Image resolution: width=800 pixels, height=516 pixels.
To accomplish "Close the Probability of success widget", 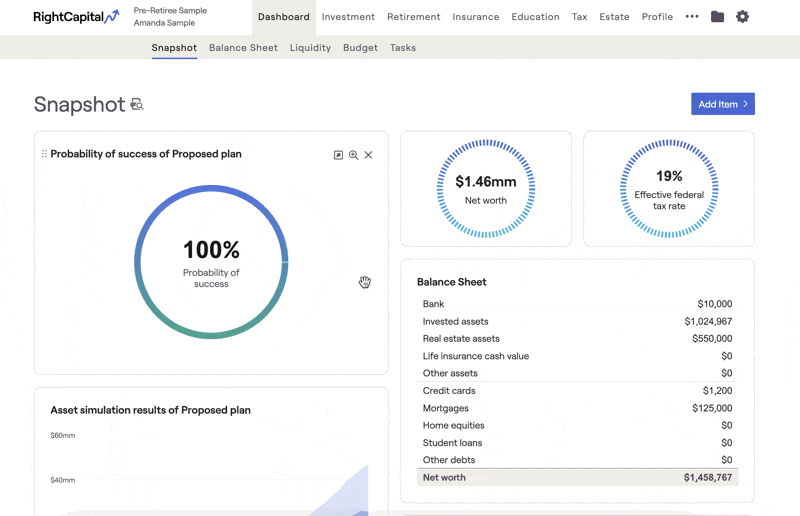I will coord(368,155).
